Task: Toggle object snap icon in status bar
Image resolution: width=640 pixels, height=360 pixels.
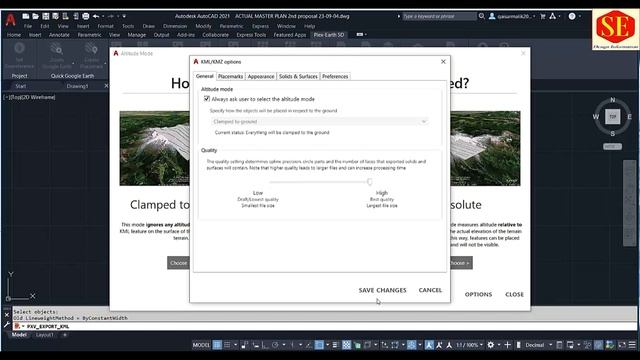Action: pyautogui.click(x=319, y=345)
